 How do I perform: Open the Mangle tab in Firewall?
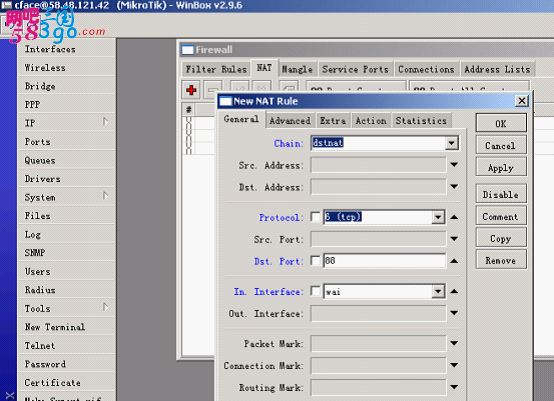tap(297, 69)
